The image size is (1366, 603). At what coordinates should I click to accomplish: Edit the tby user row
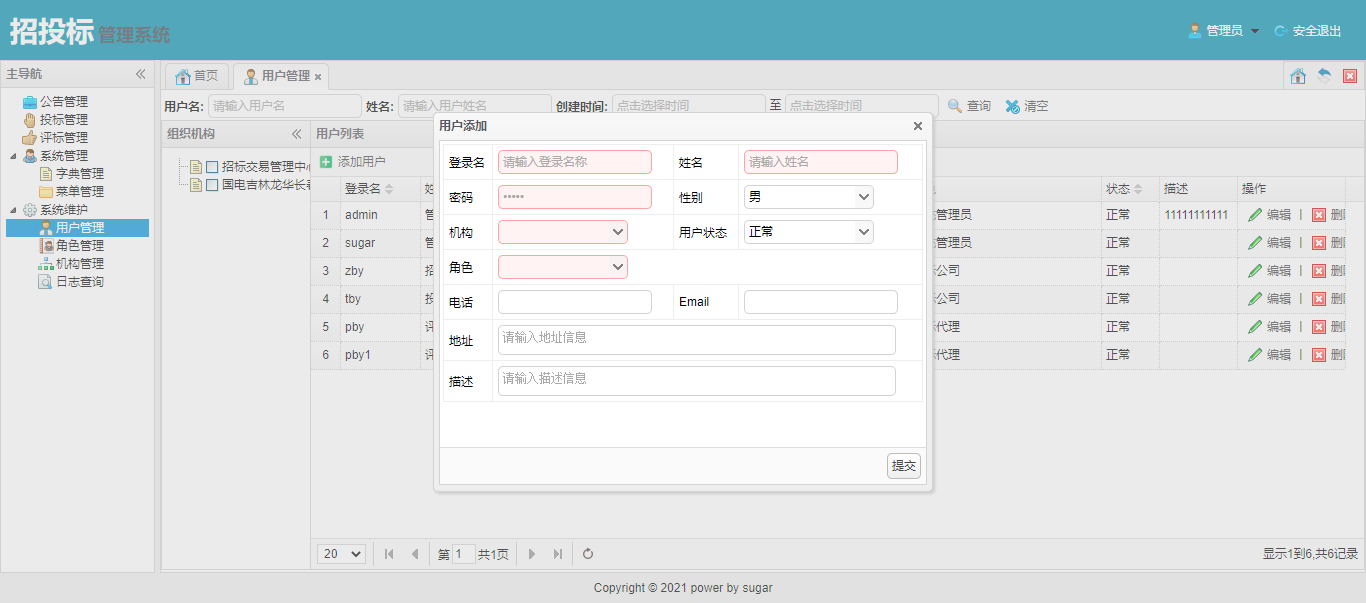tap(1270, 299)
